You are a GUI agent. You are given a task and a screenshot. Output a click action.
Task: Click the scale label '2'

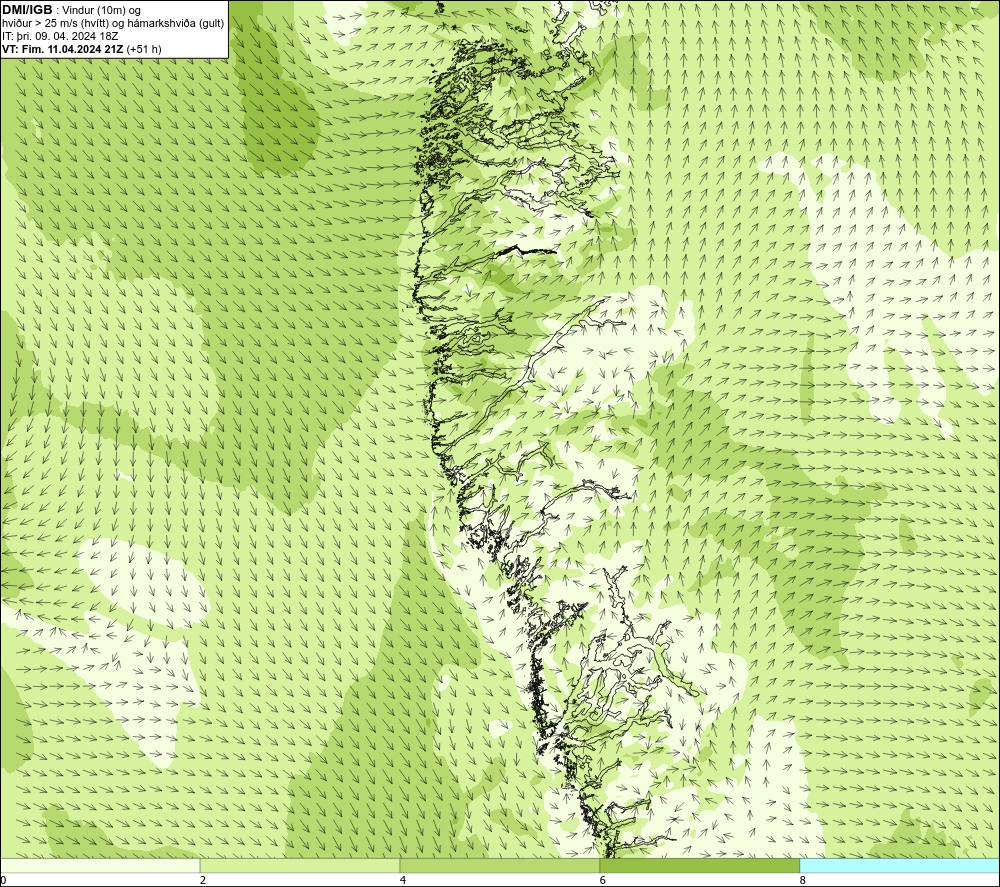click(x=203, y=881)
